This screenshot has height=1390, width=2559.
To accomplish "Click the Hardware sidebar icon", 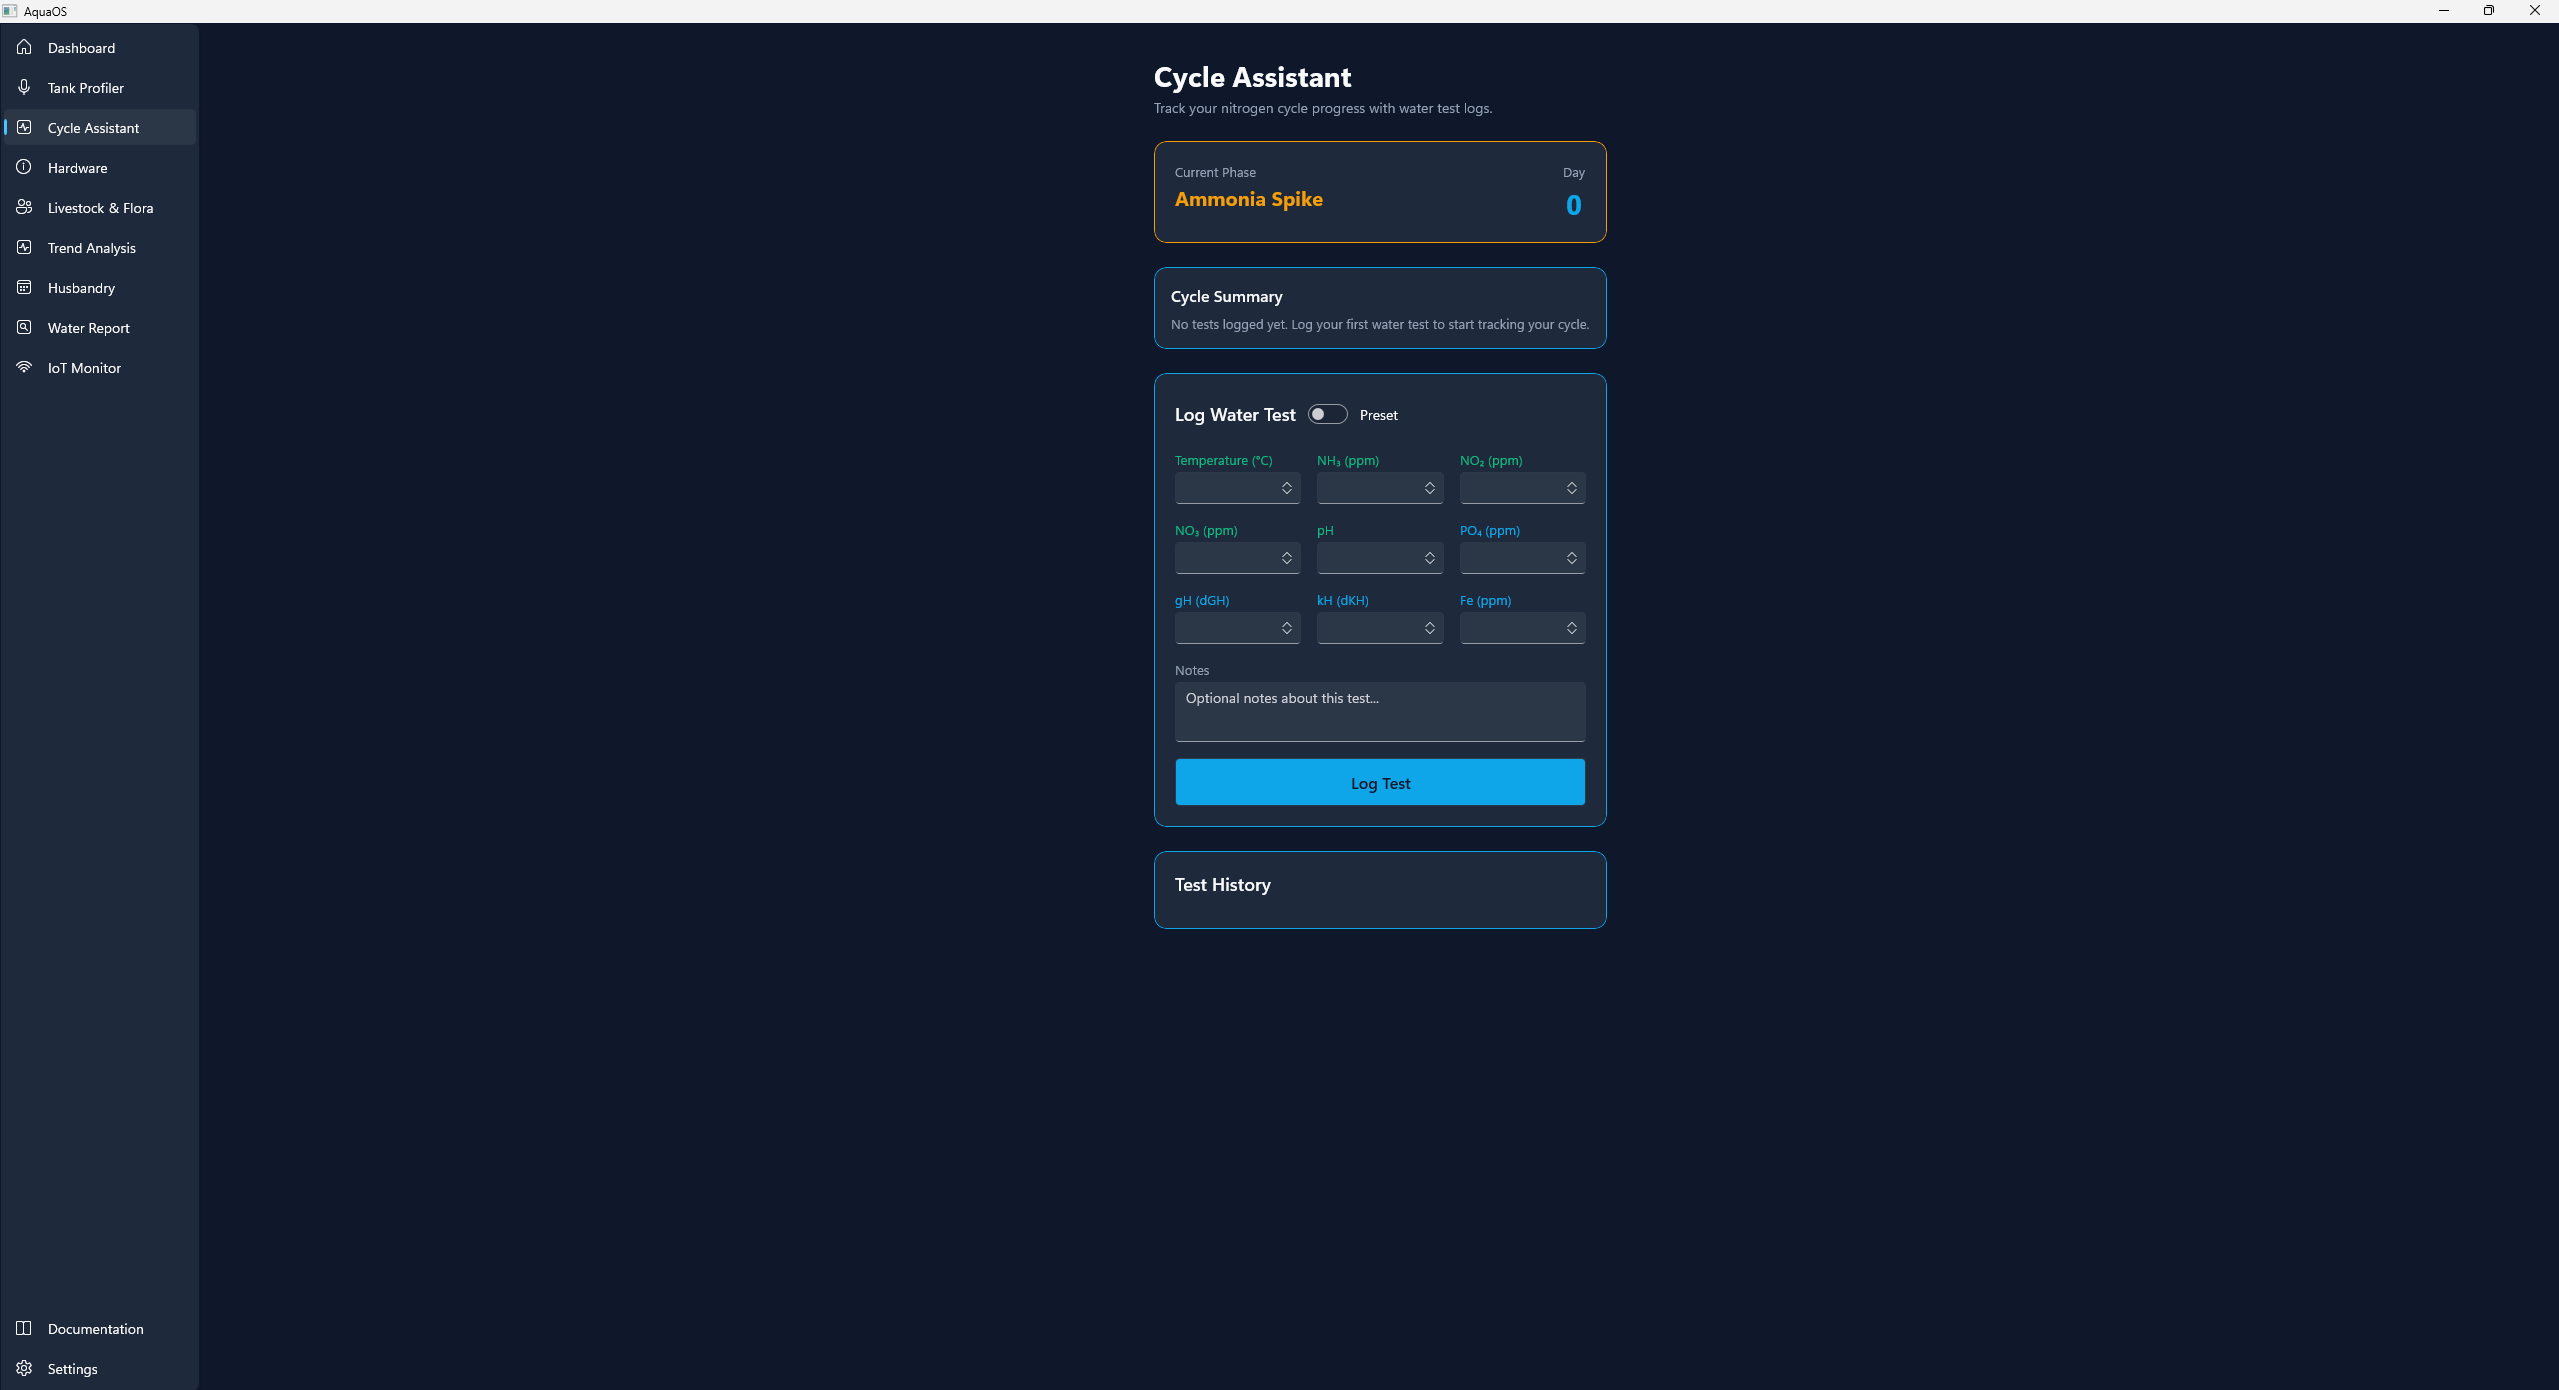I will 24,167.
